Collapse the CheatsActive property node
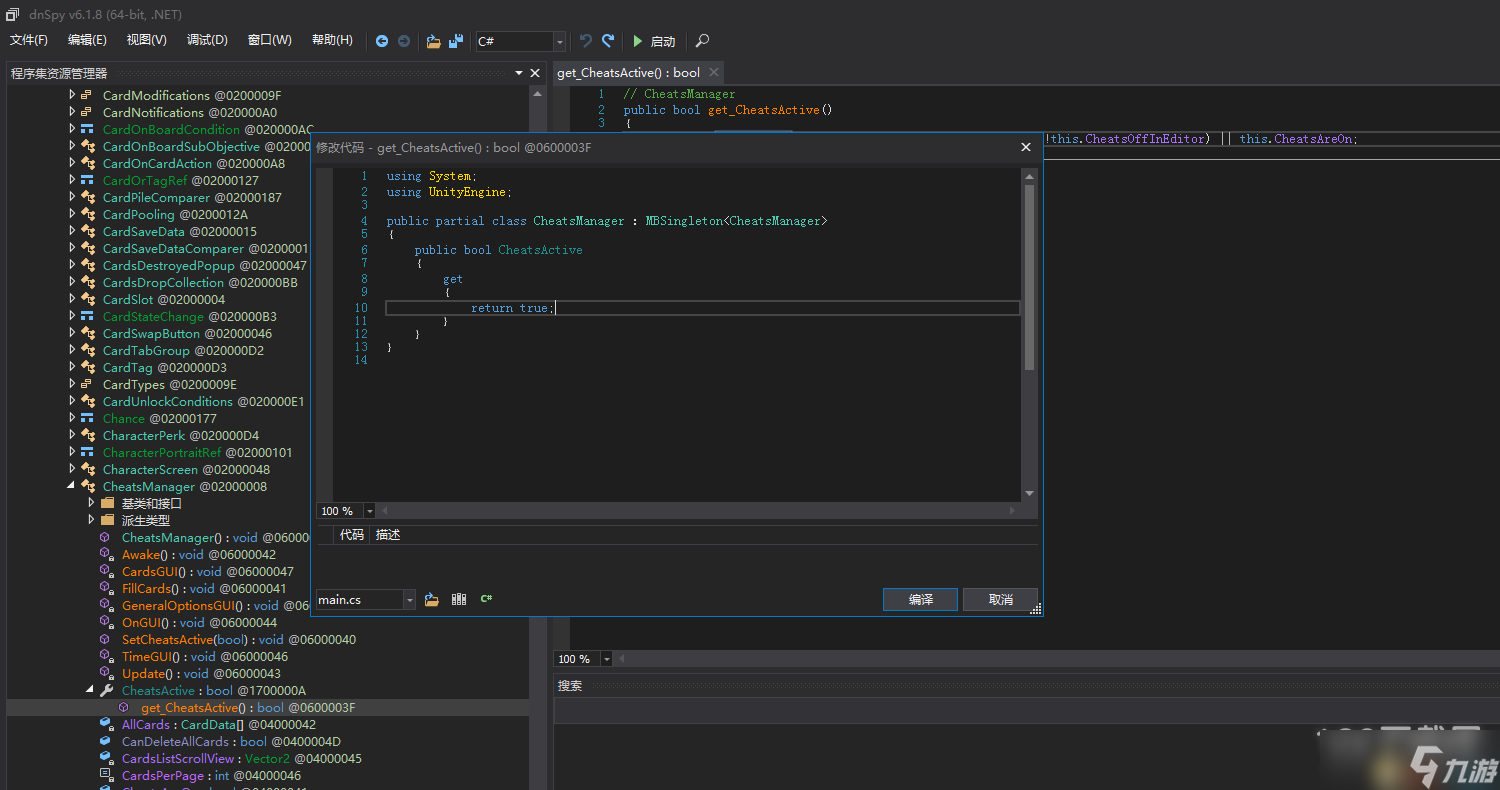Screen dimensions: 1500x790 pos(90,690)
